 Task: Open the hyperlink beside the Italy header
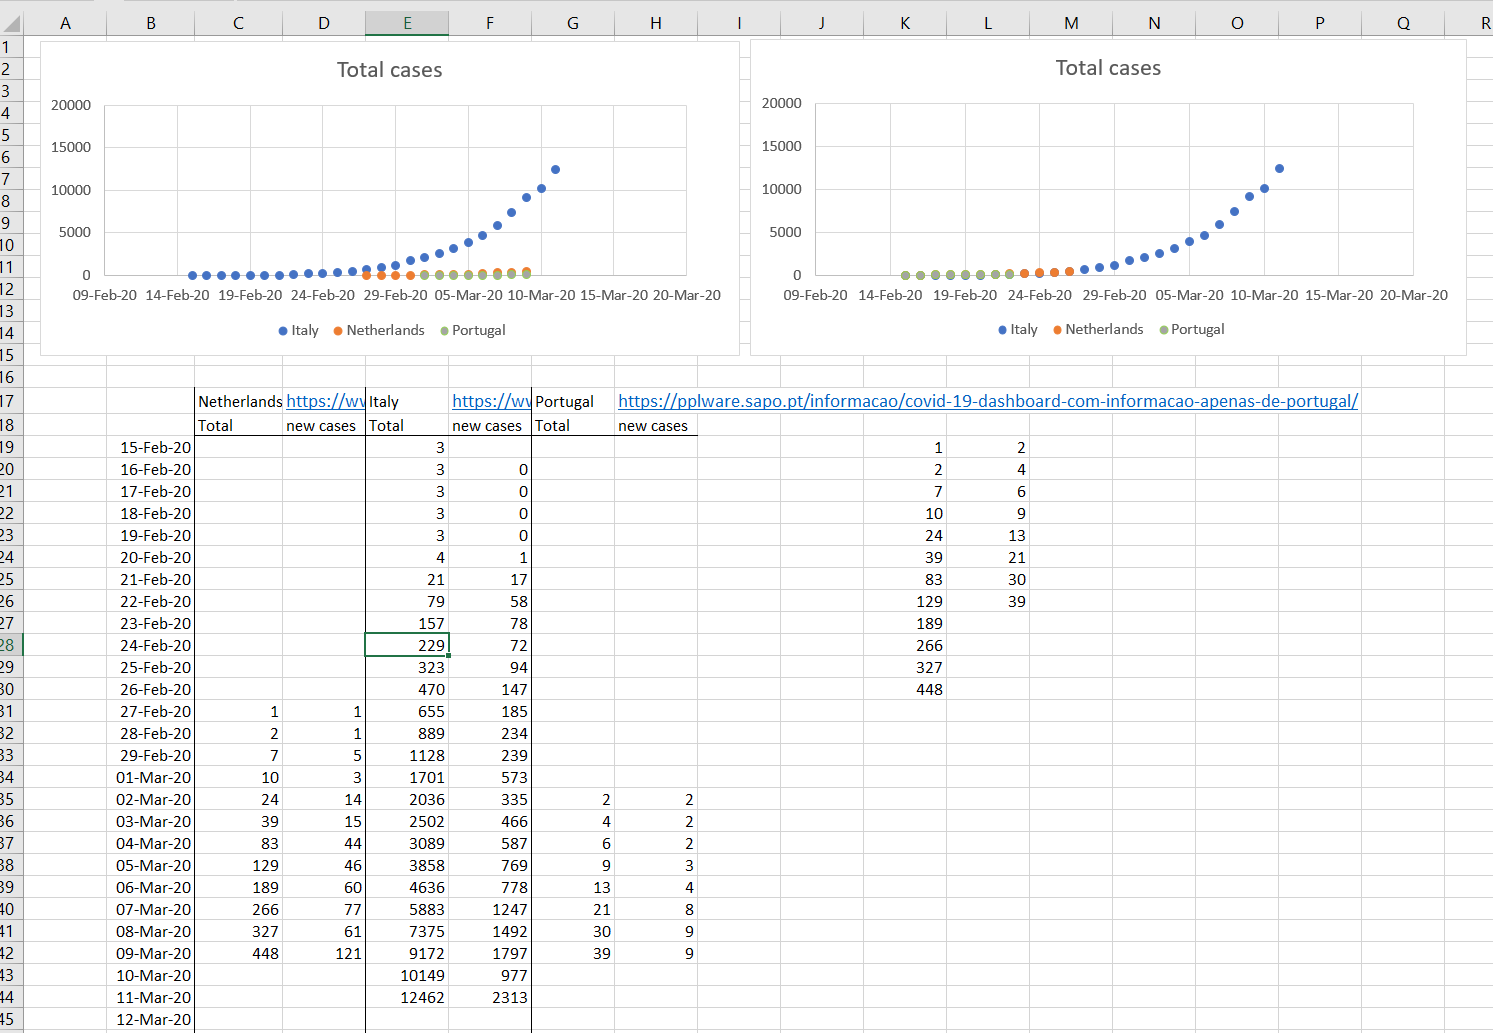490,402
